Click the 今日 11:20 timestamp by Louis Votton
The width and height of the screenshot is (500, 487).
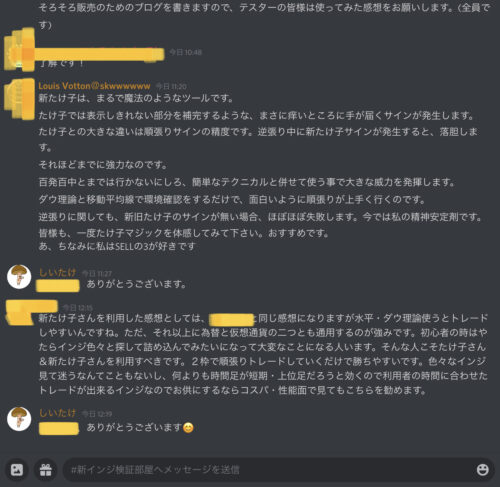coord(171,87)
